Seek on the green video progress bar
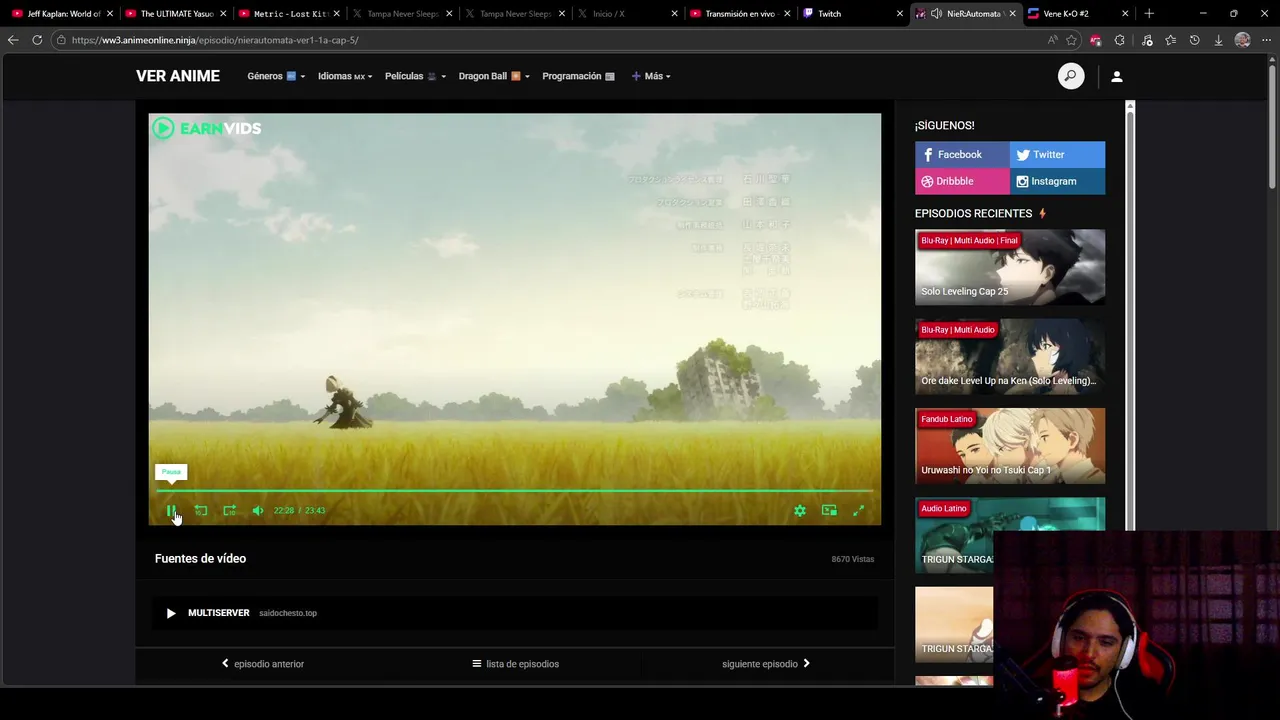1280x720 pixels. [x=514, y=490]
